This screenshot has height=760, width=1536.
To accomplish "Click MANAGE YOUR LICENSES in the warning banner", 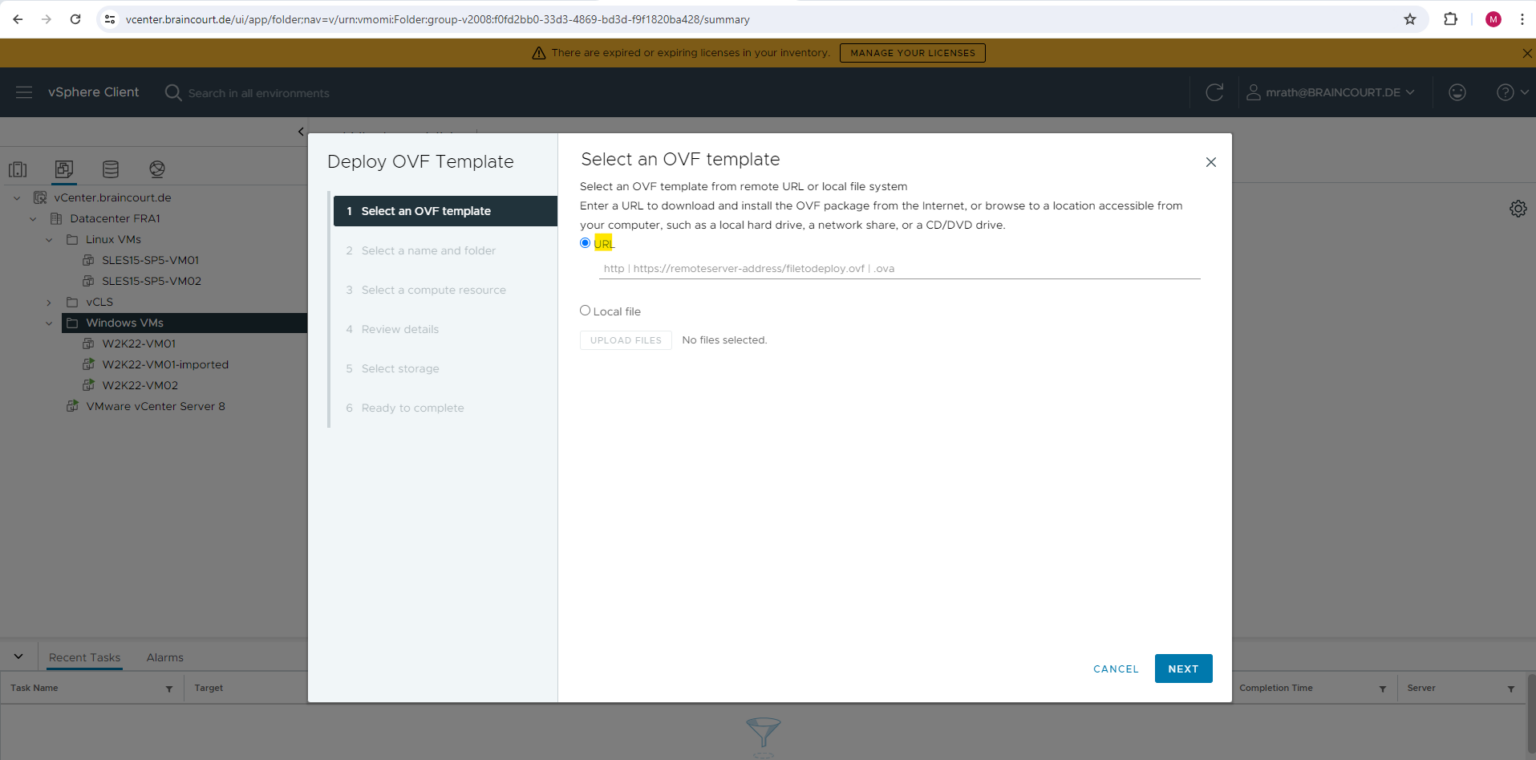I will tap(912, 53).
